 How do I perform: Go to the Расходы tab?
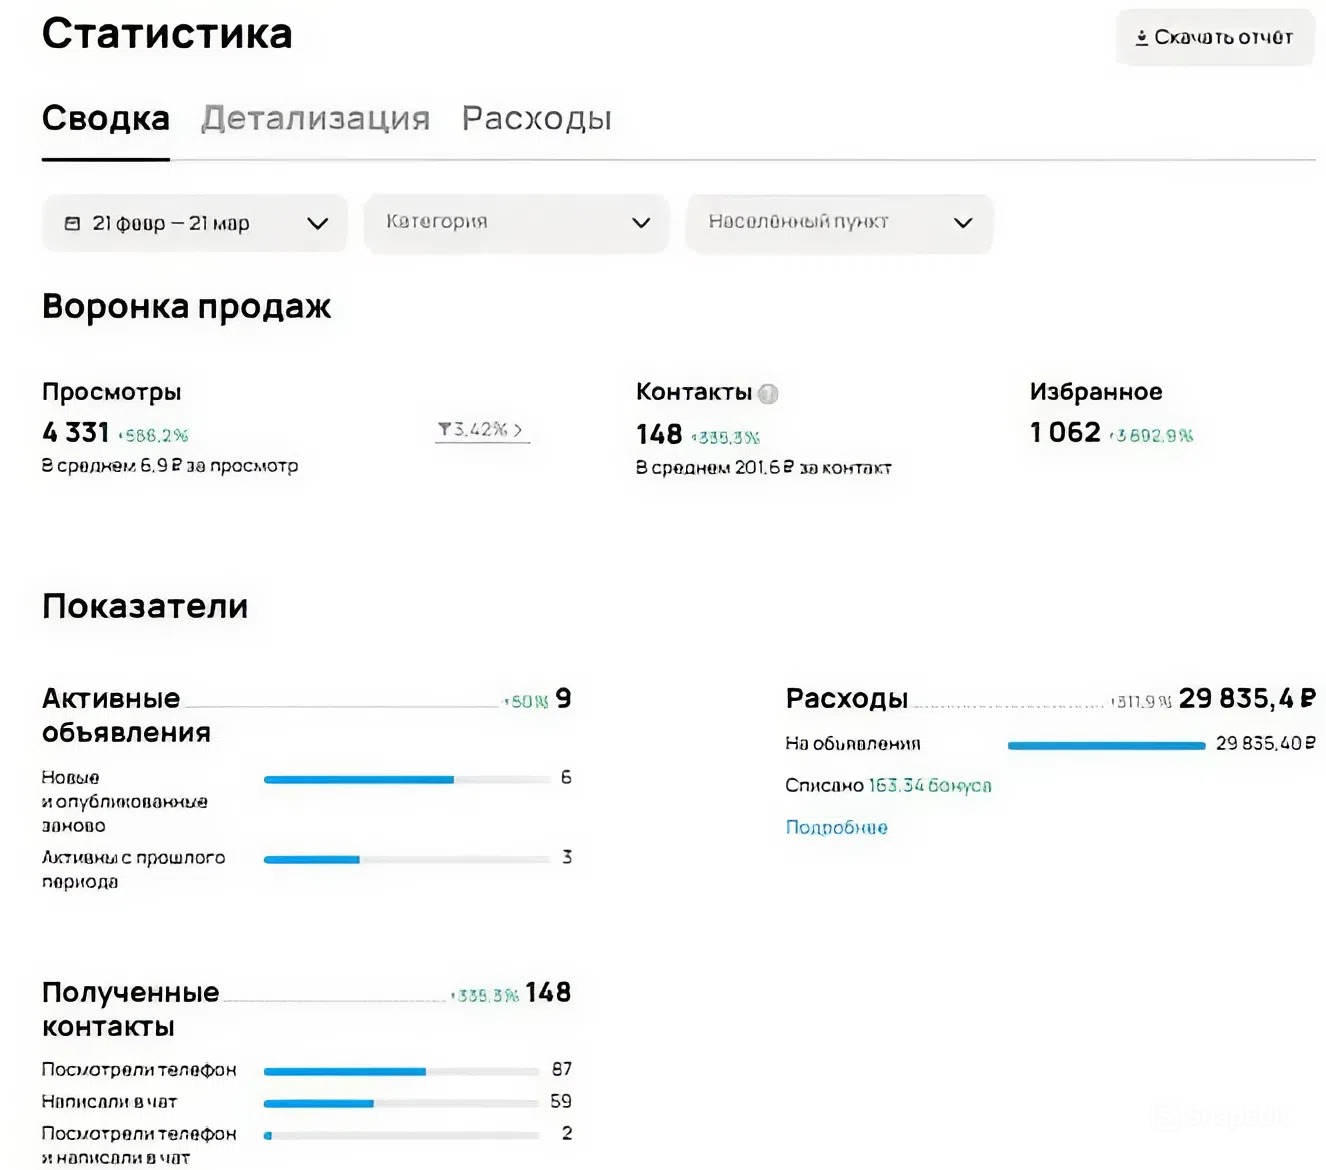(x=537, y=118)
